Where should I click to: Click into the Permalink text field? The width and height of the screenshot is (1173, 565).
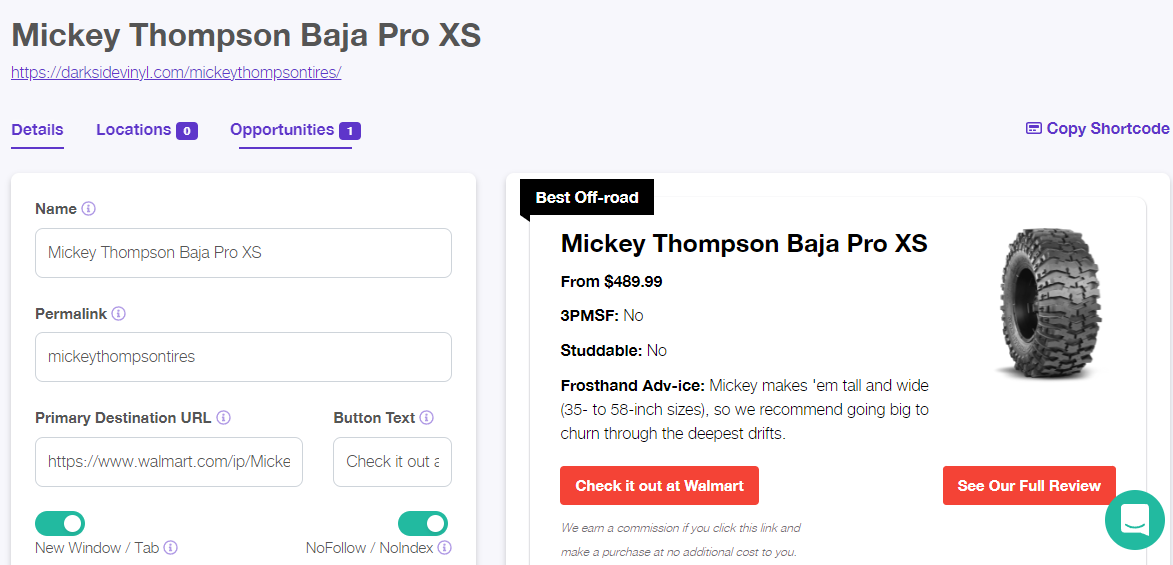coord(243,357)
